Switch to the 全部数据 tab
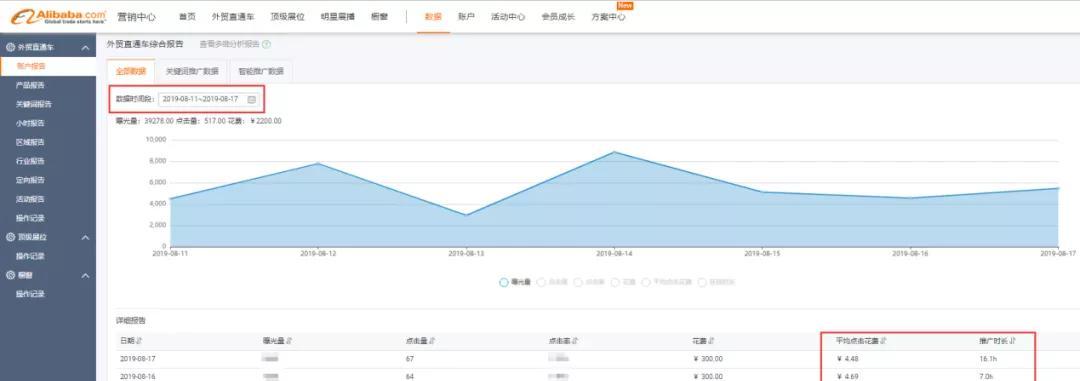 coord(131,71)
